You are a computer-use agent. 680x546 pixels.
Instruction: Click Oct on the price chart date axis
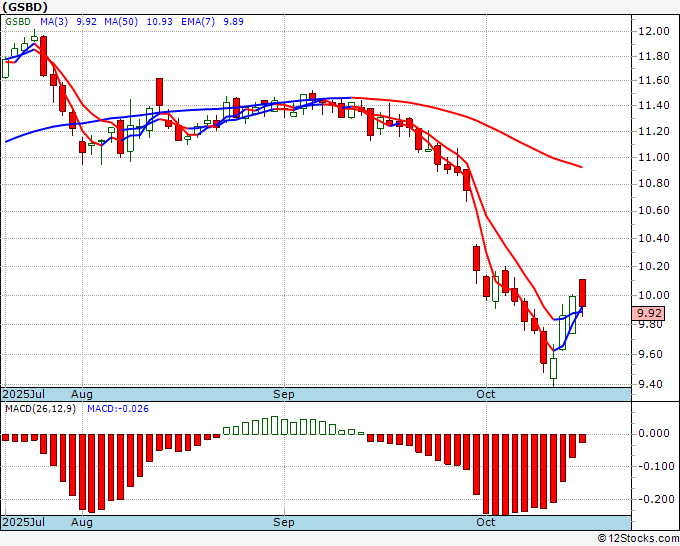485,394
